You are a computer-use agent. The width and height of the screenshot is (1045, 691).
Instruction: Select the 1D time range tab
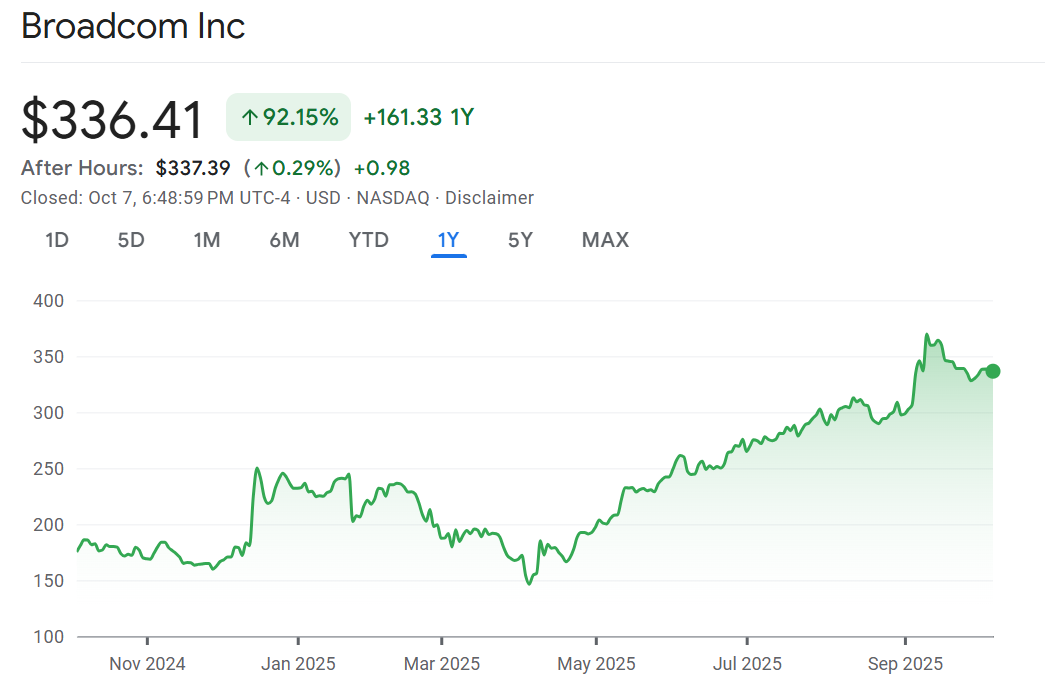[x=57, y=240]
